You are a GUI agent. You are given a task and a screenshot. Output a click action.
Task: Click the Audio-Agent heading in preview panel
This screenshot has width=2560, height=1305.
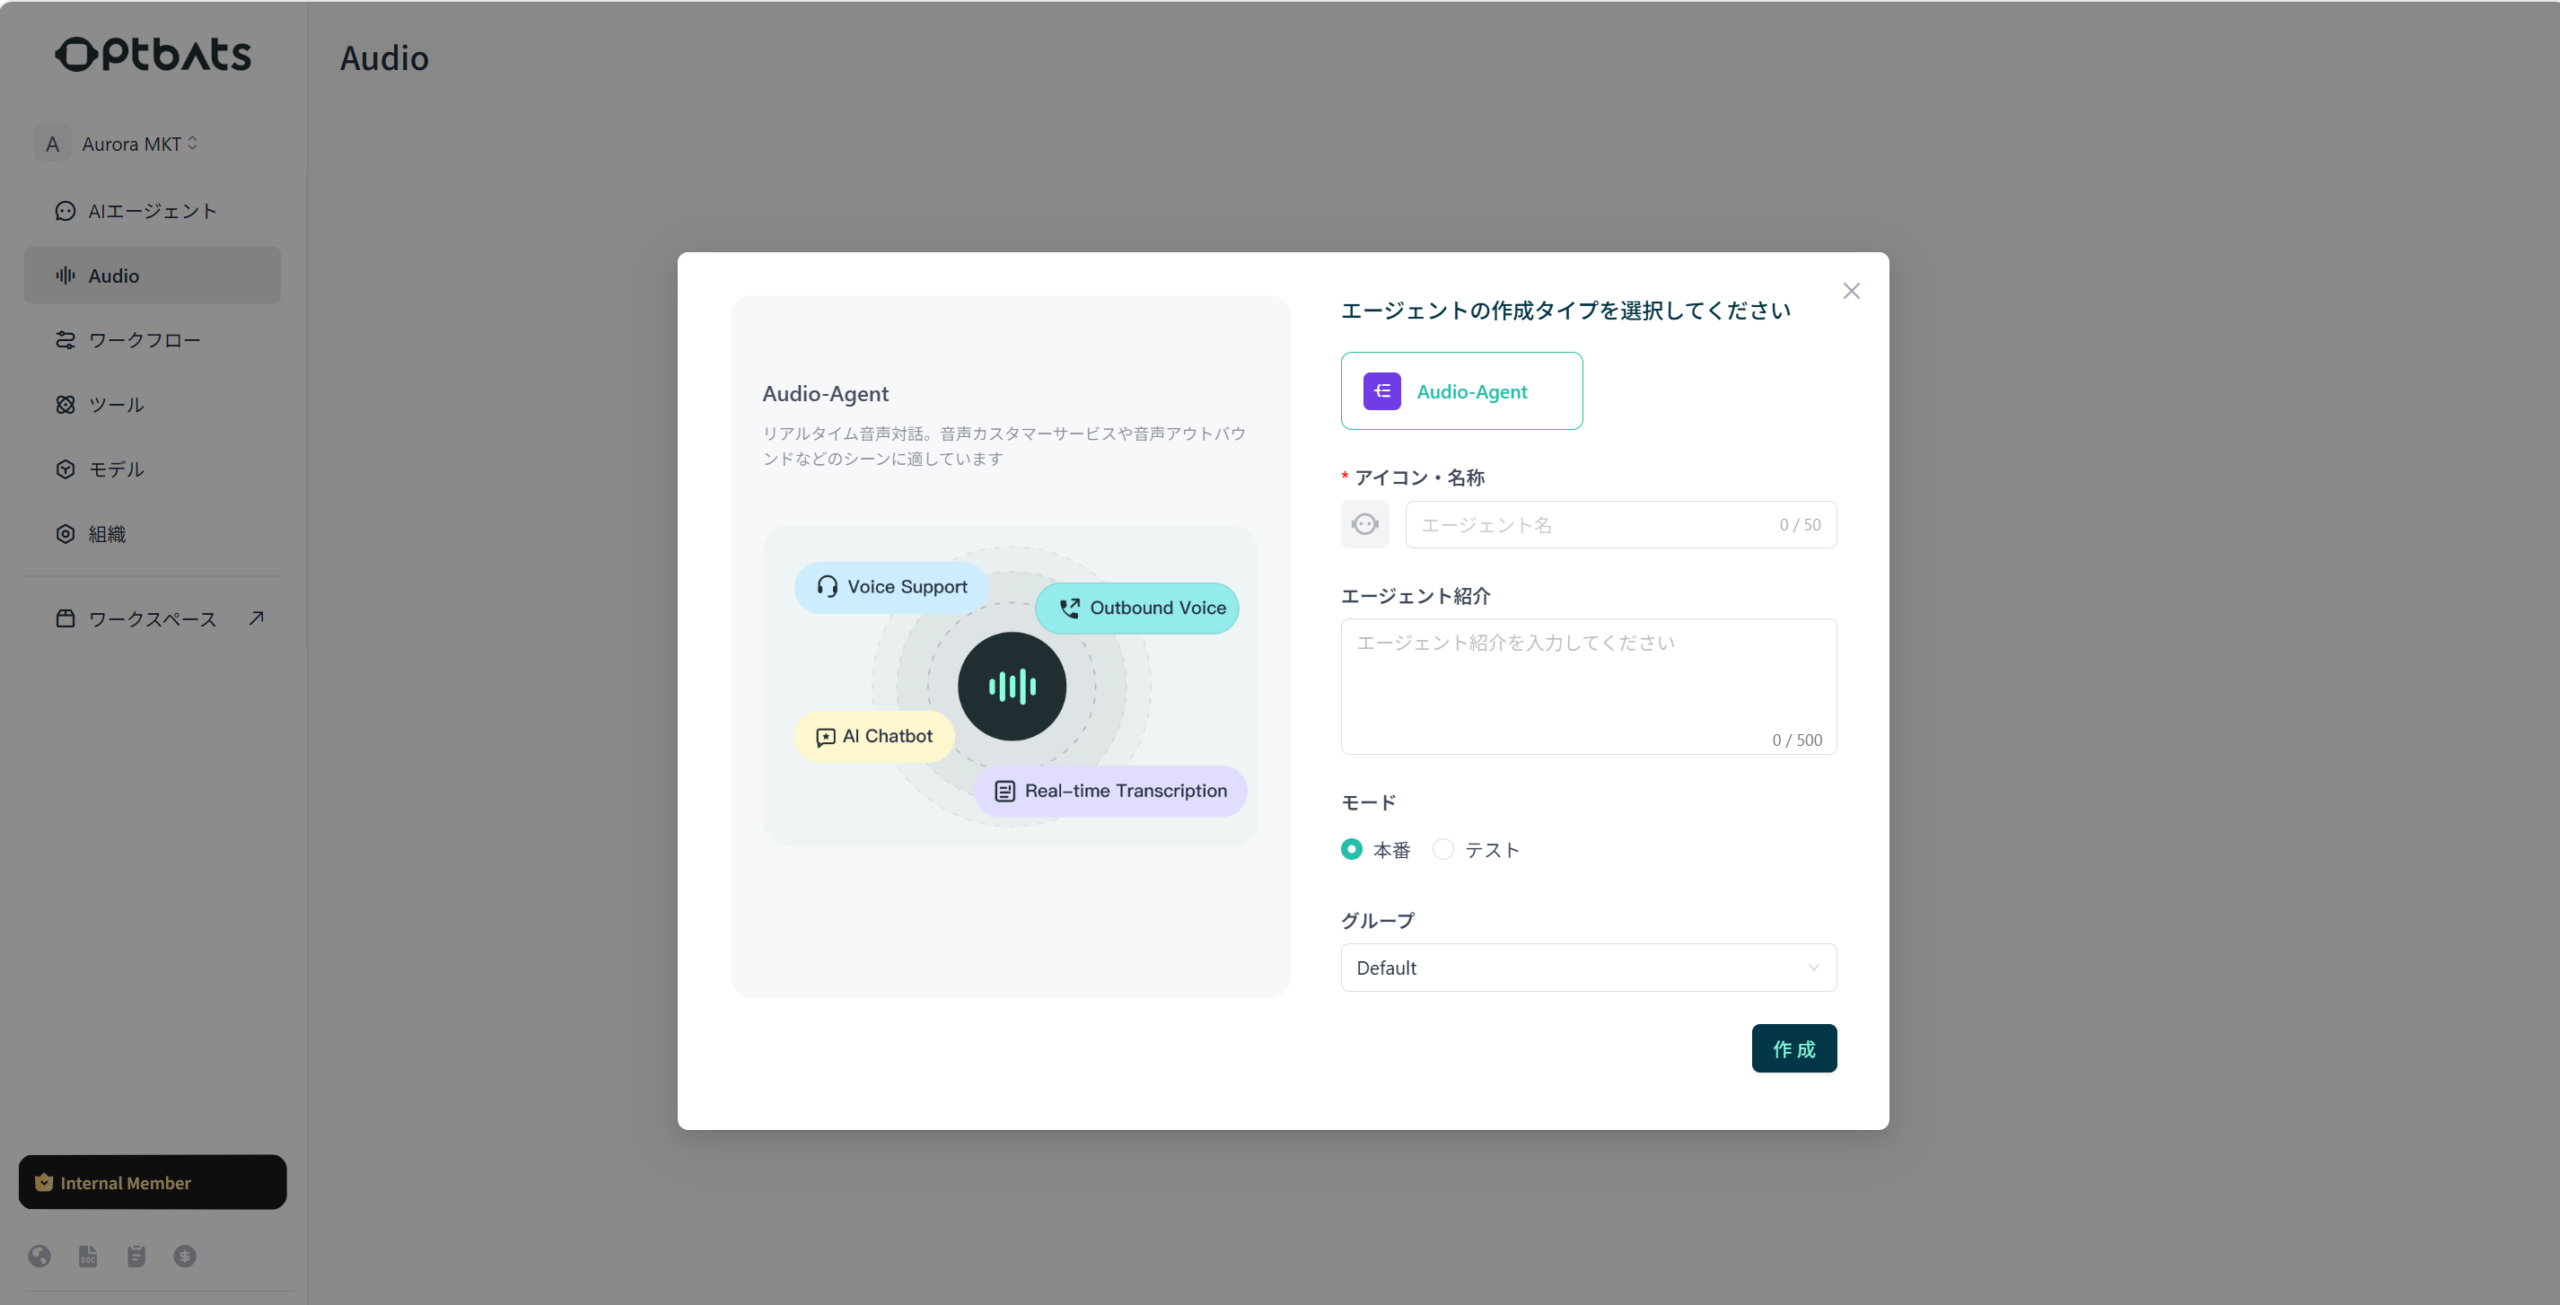click(x=825, y=393)
